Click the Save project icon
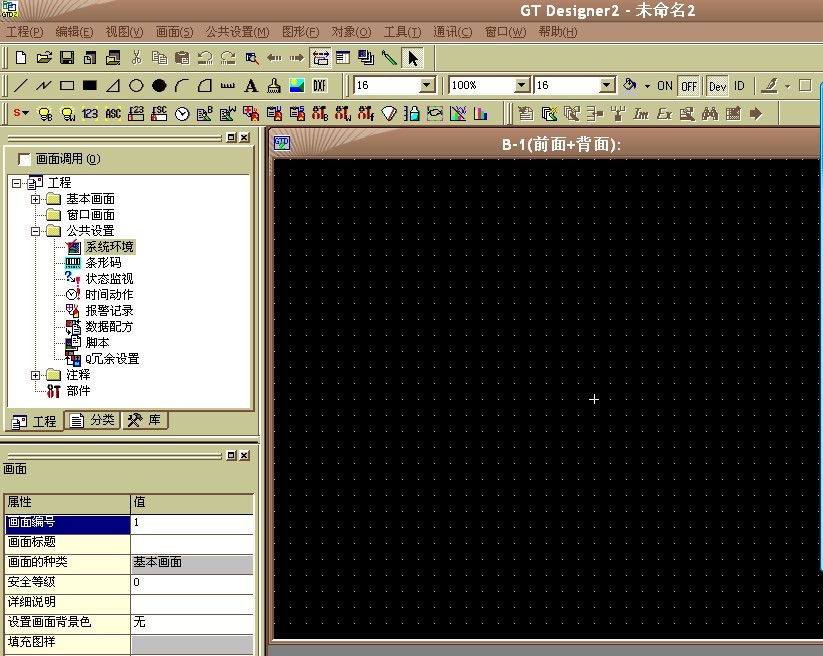823x656 pixels. (67, 58)
